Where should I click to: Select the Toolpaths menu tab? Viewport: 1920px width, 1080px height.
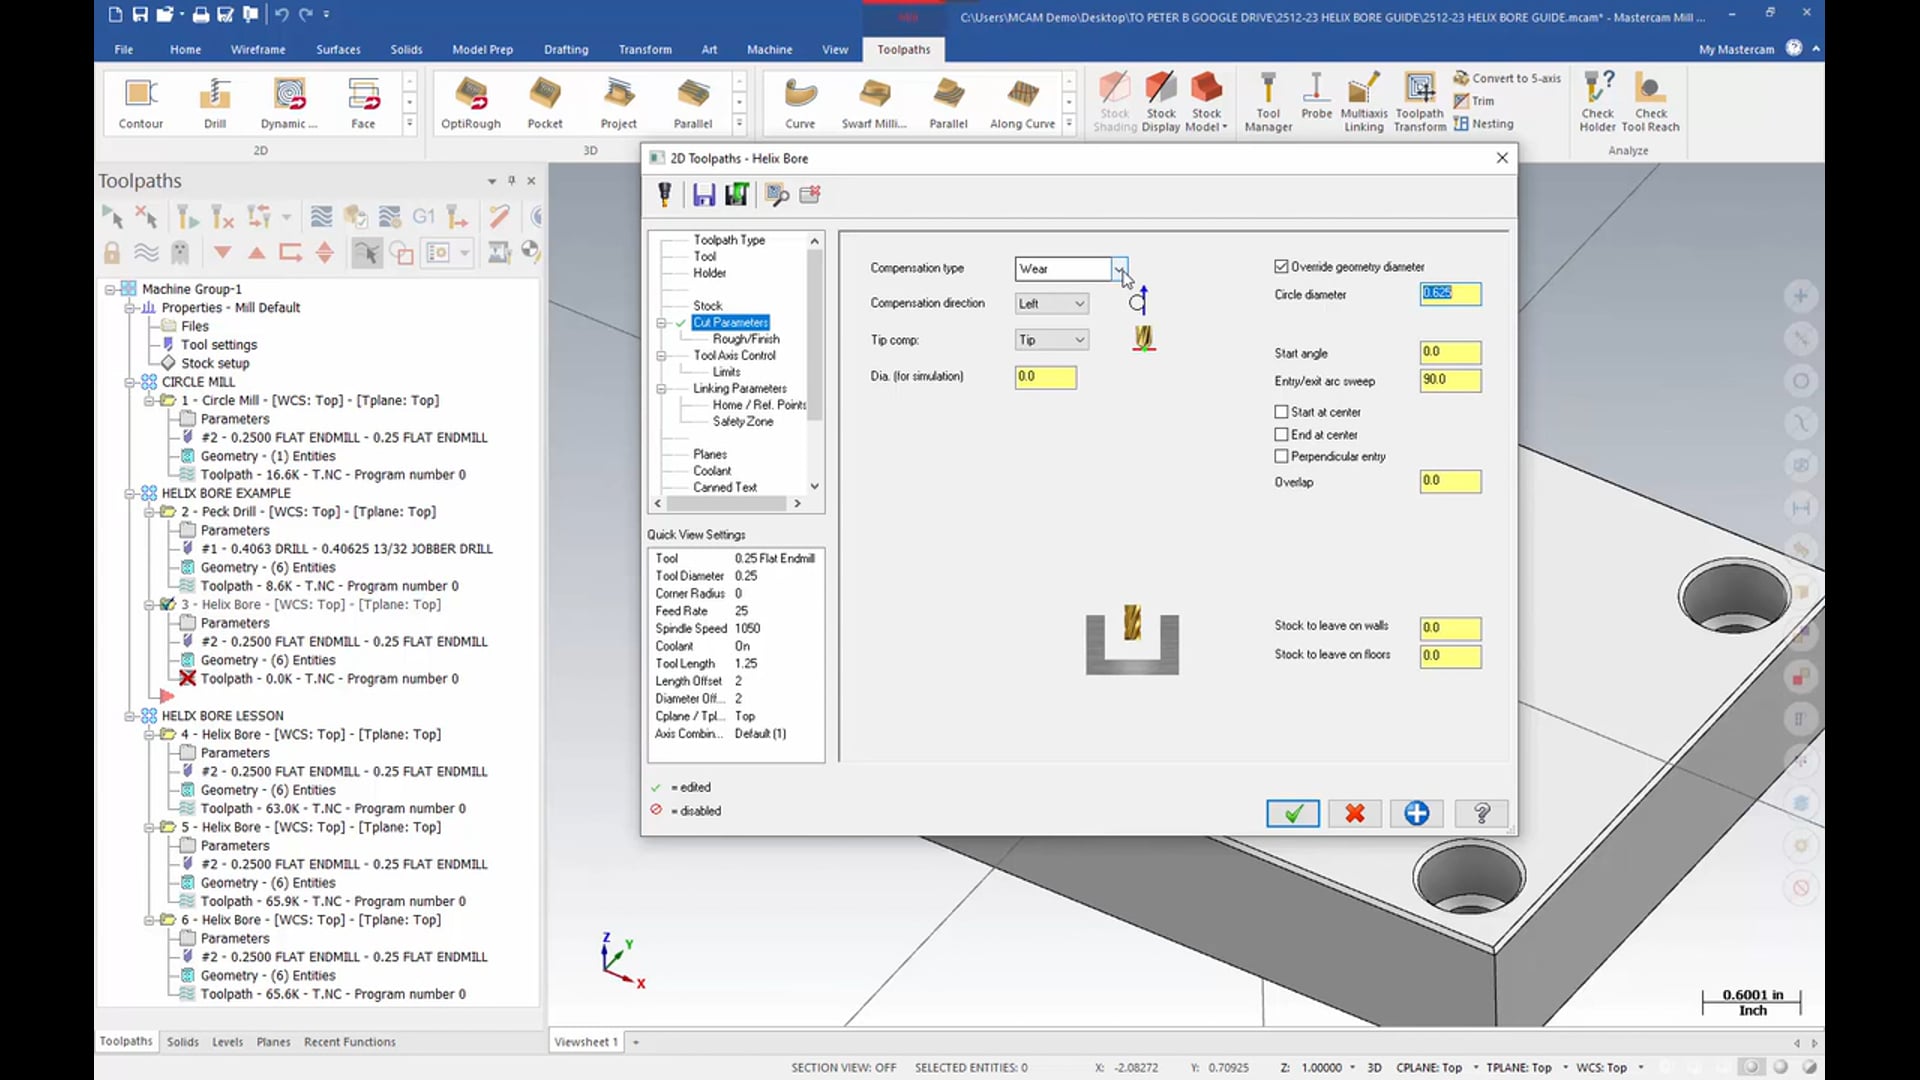click(903, 49)
